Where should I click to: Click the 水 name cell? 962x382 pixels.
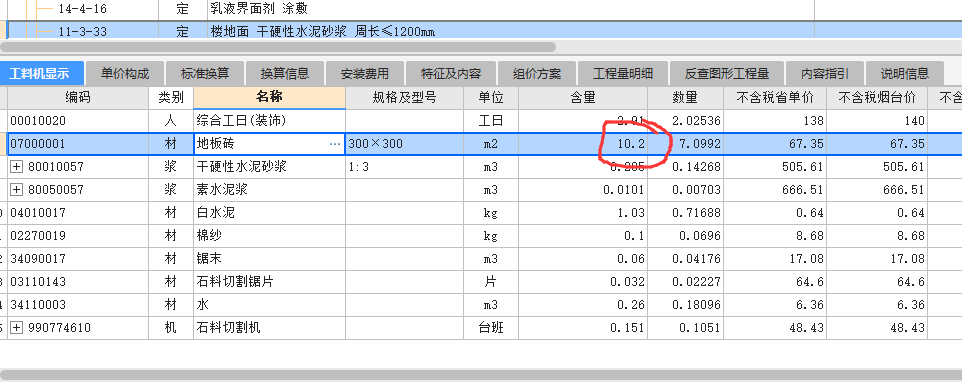(x=269, y=305)
